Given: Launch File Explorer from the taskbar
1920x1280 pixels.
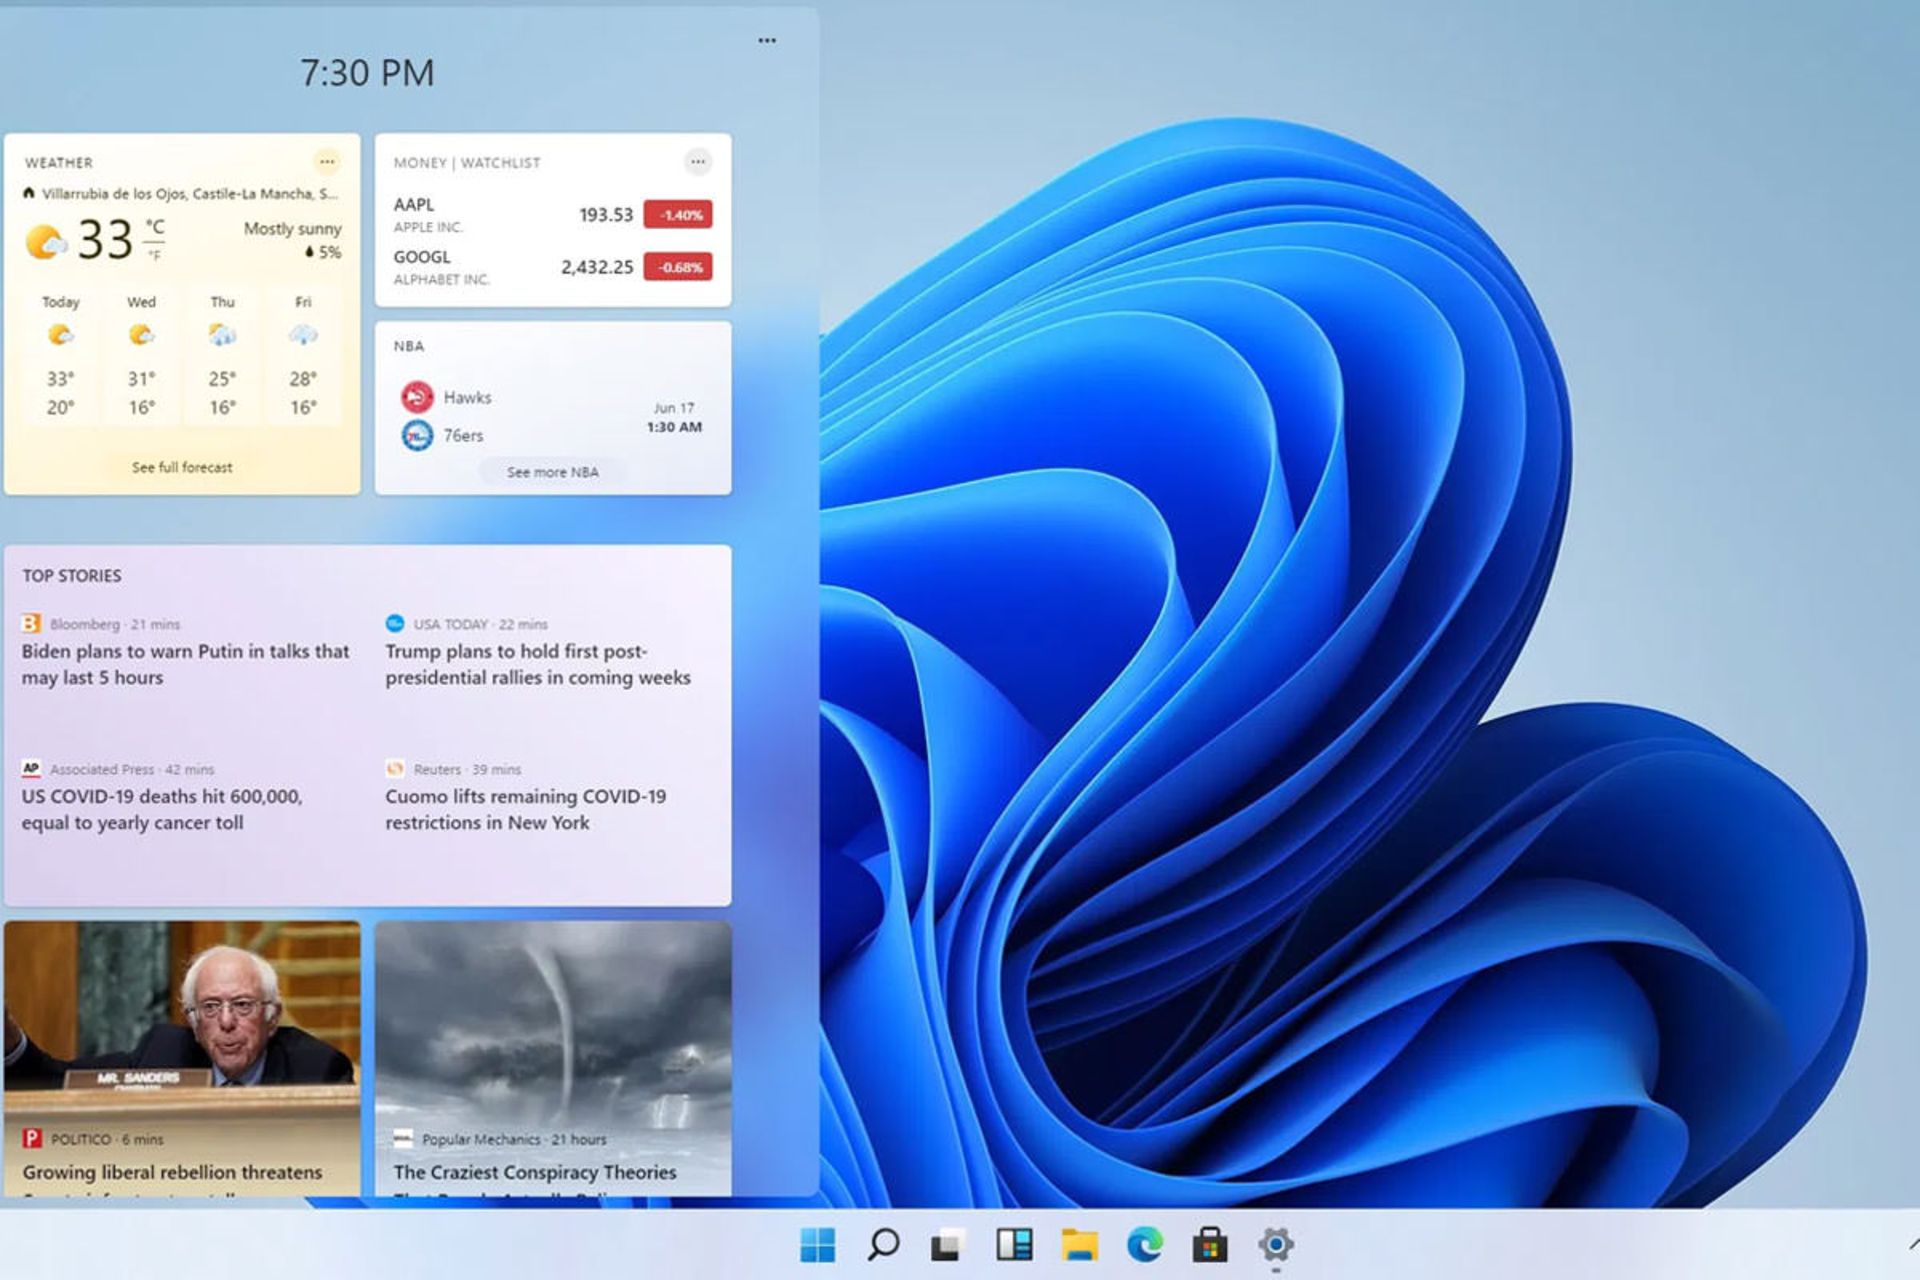Looking at the screenshot, I should click(1079, 1245).
